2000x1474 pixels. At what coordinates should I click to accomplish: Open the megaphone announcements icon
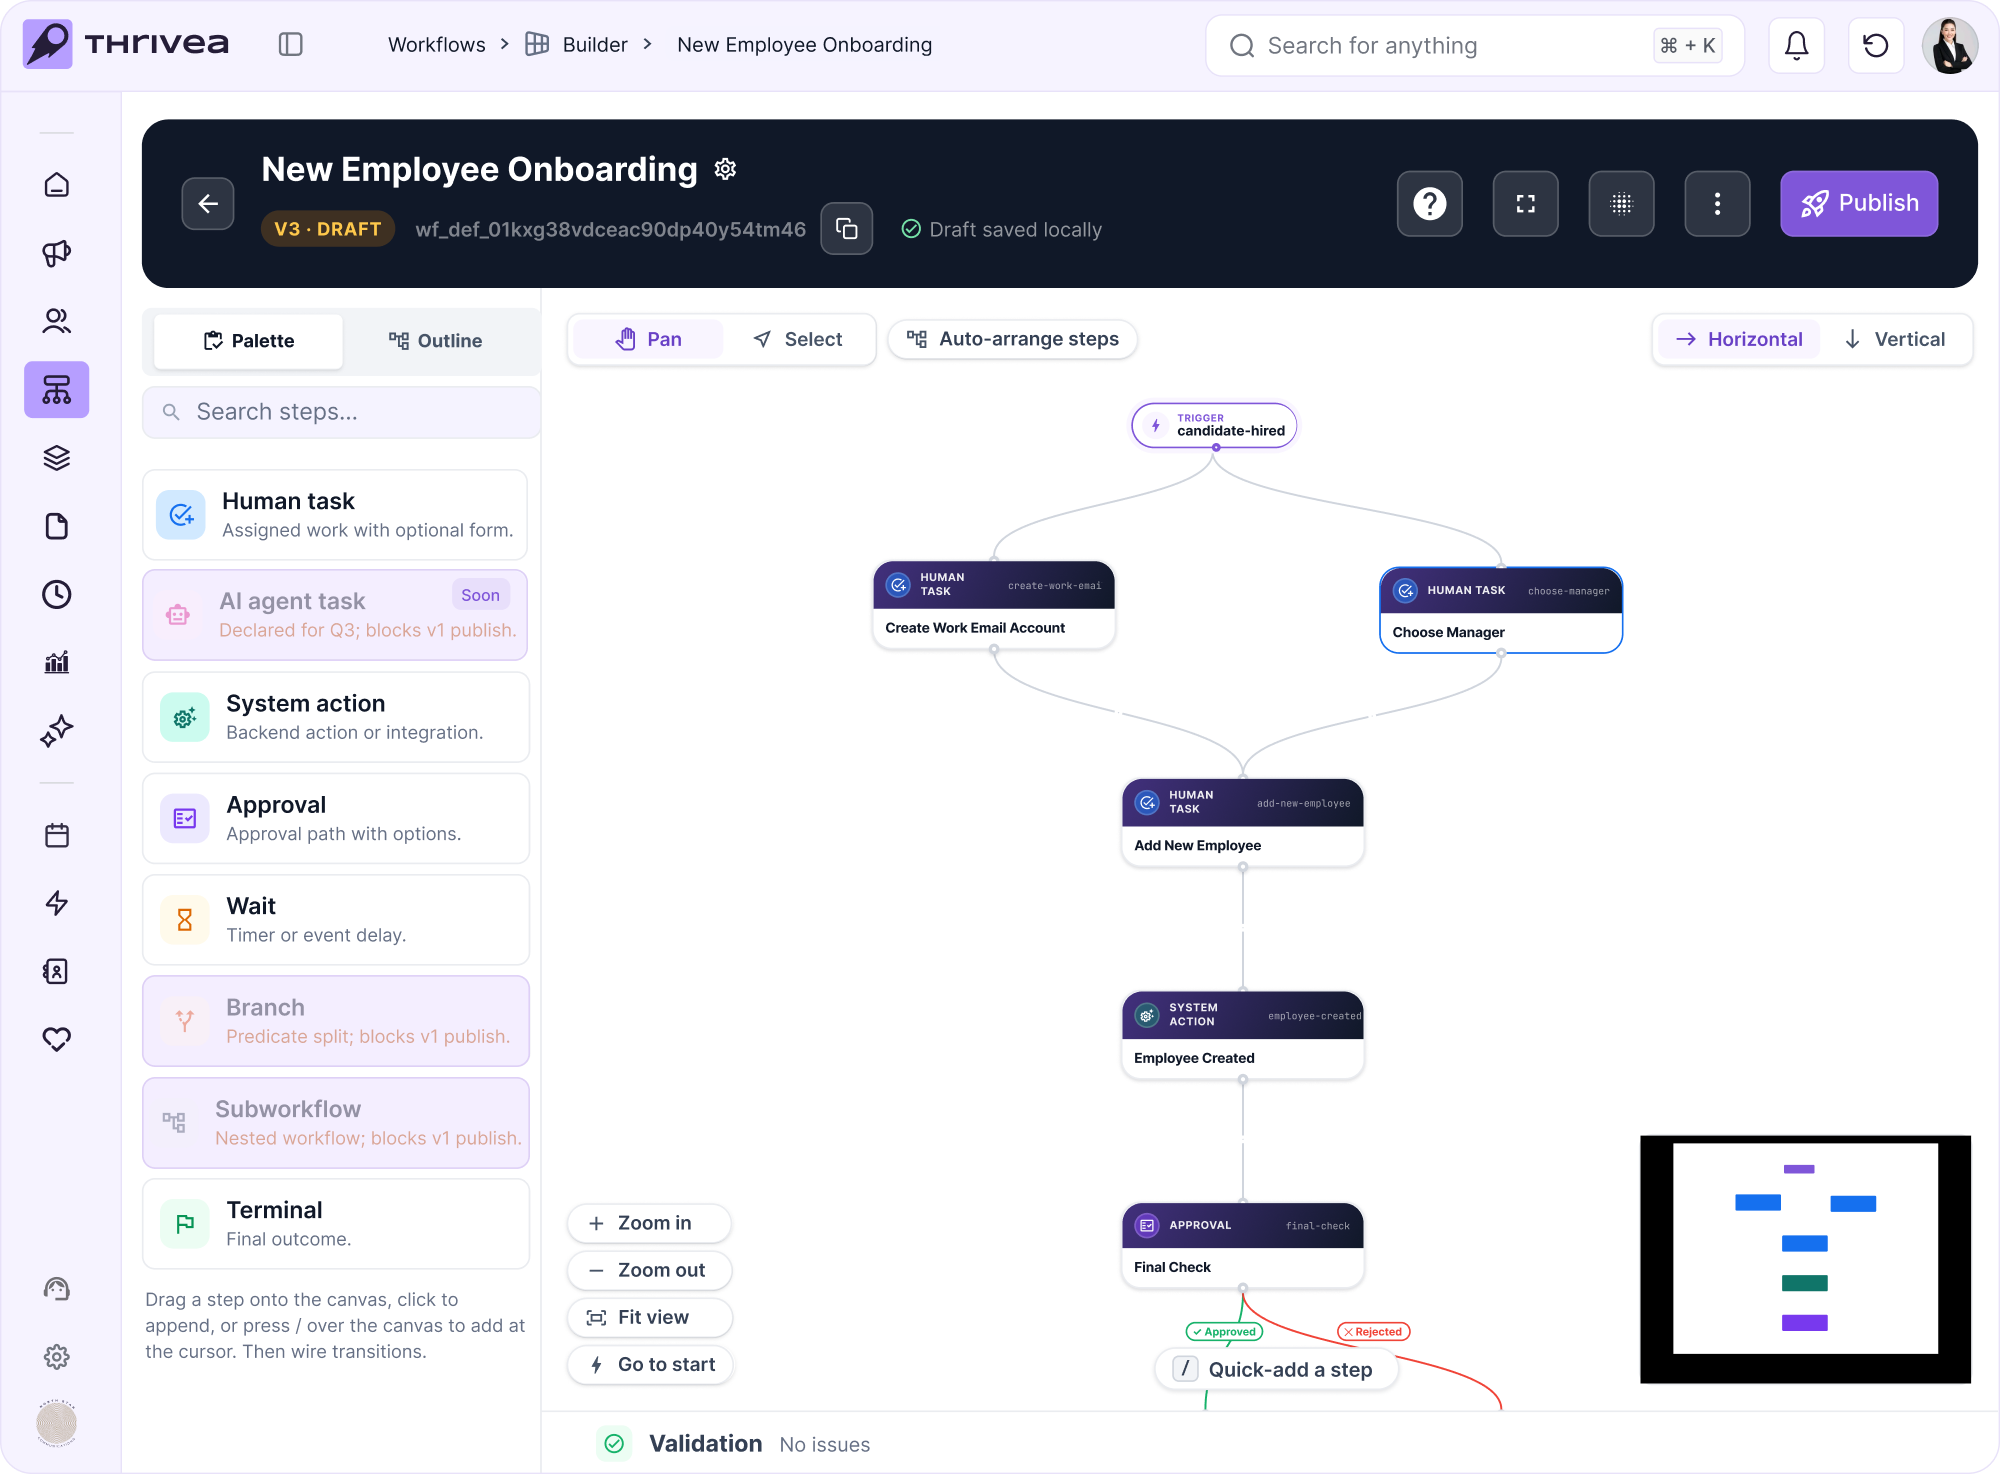click(57, 253)
